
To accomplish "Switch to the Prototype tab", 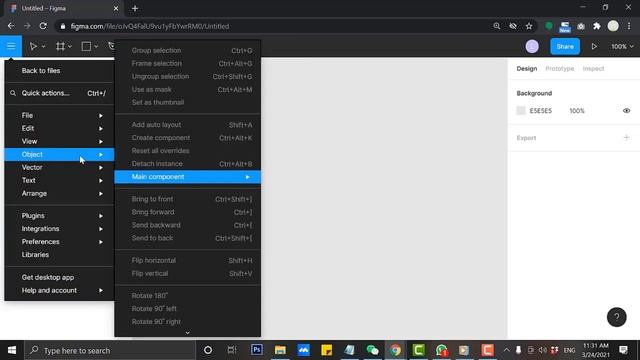I will 560,69.
